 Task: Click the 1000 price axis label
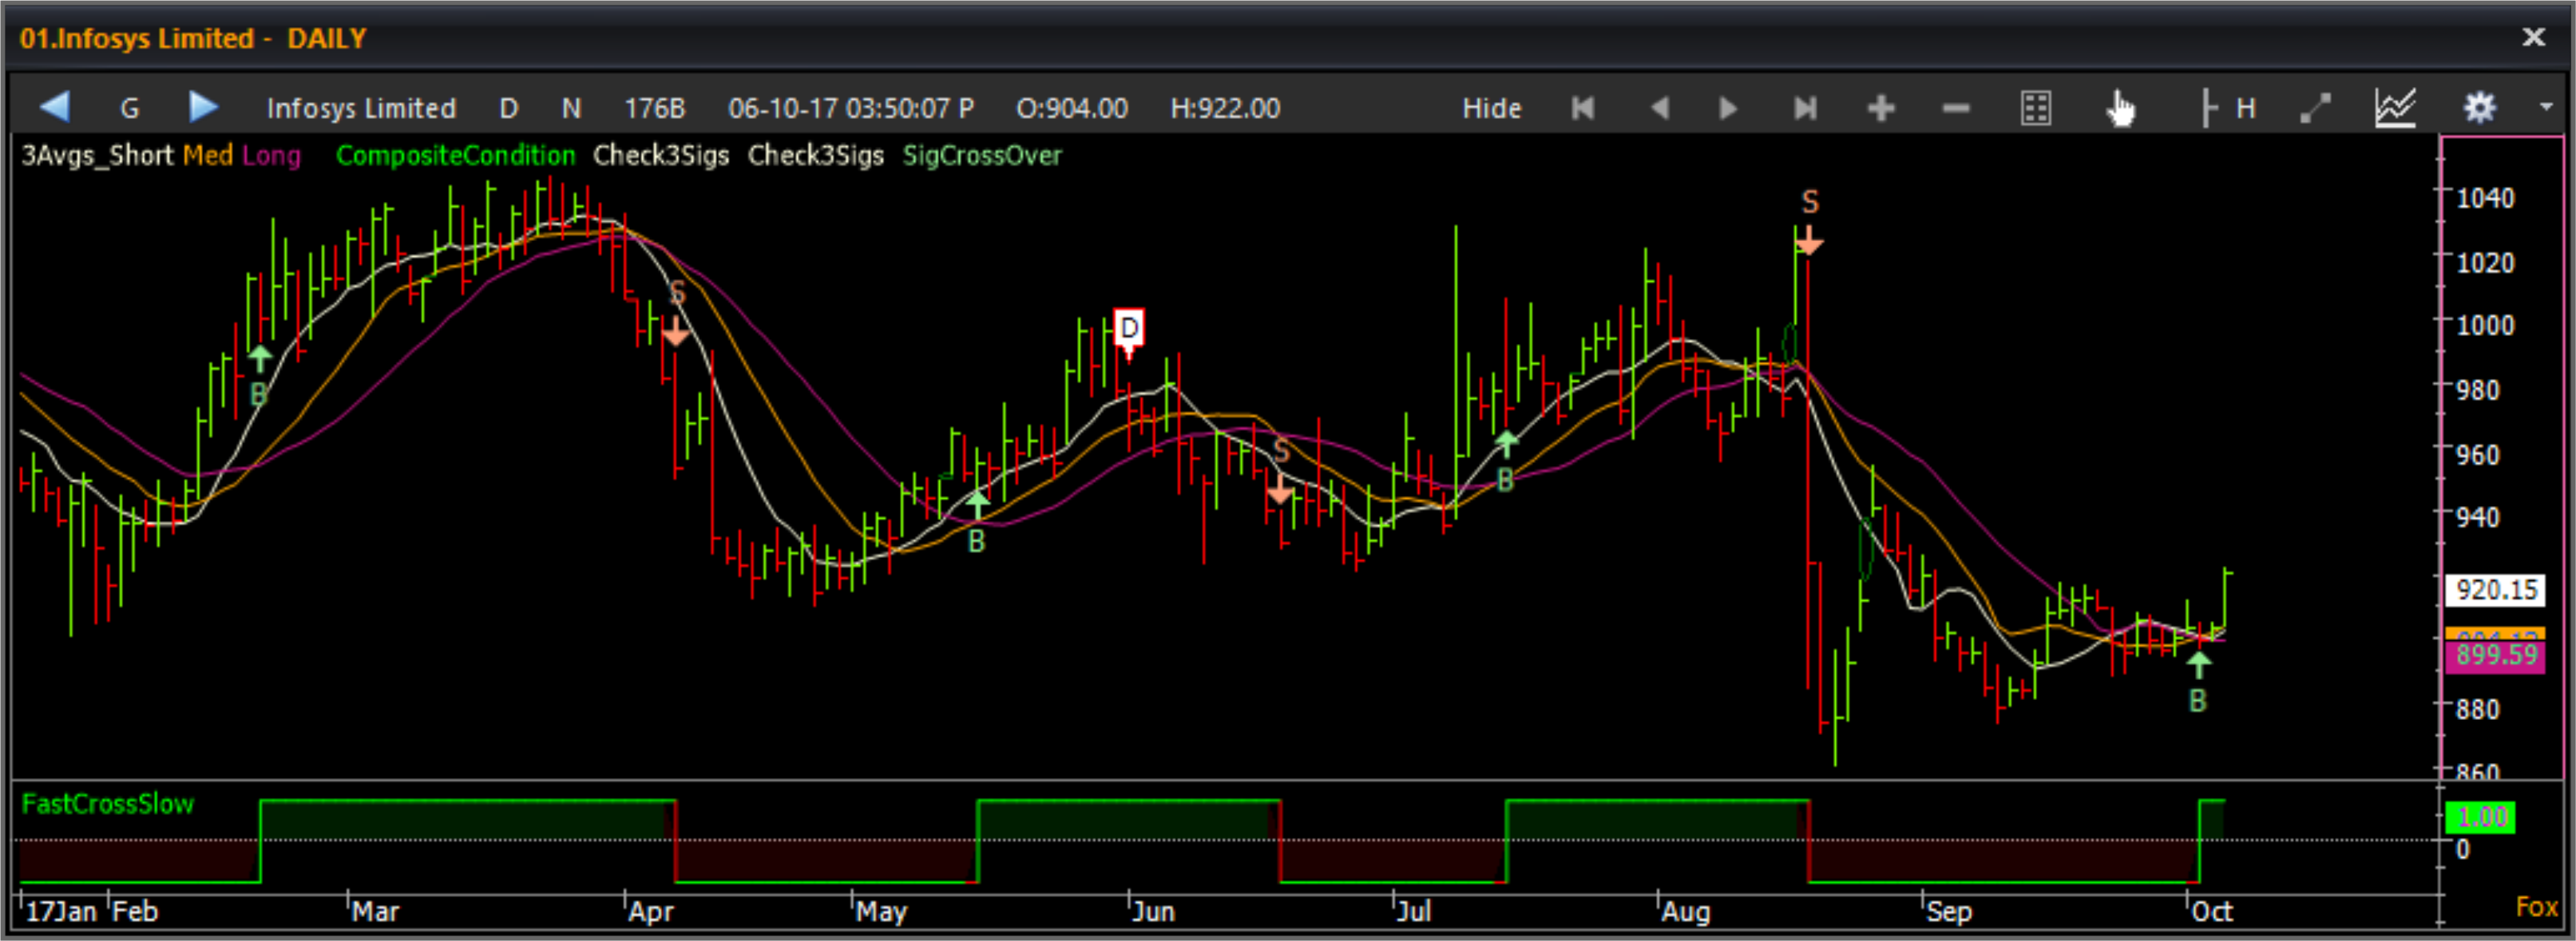coord(2485,325)
